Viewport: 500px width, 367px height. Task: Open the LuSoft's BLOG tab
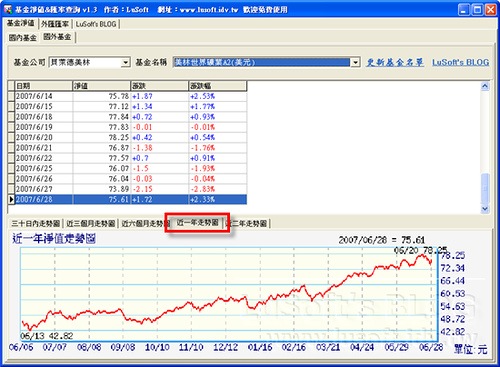(x=96, y=24)
